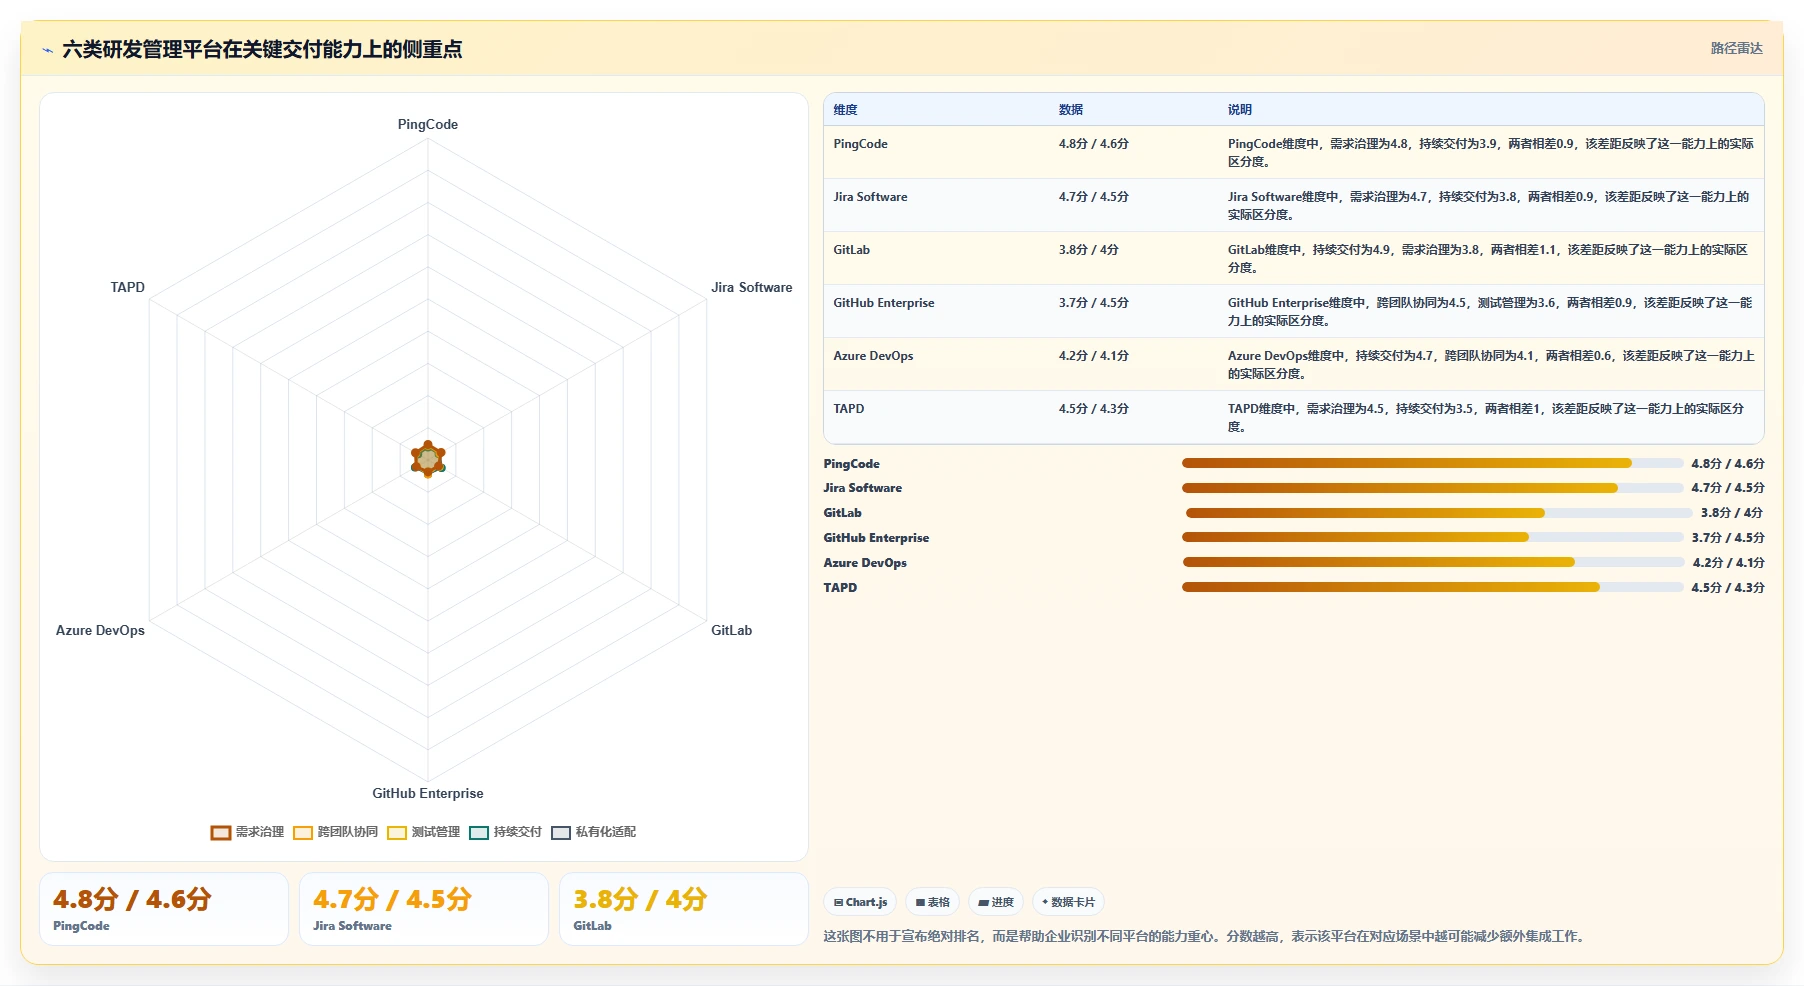Click the Jira Software radar axis label

tap(751, 288)
